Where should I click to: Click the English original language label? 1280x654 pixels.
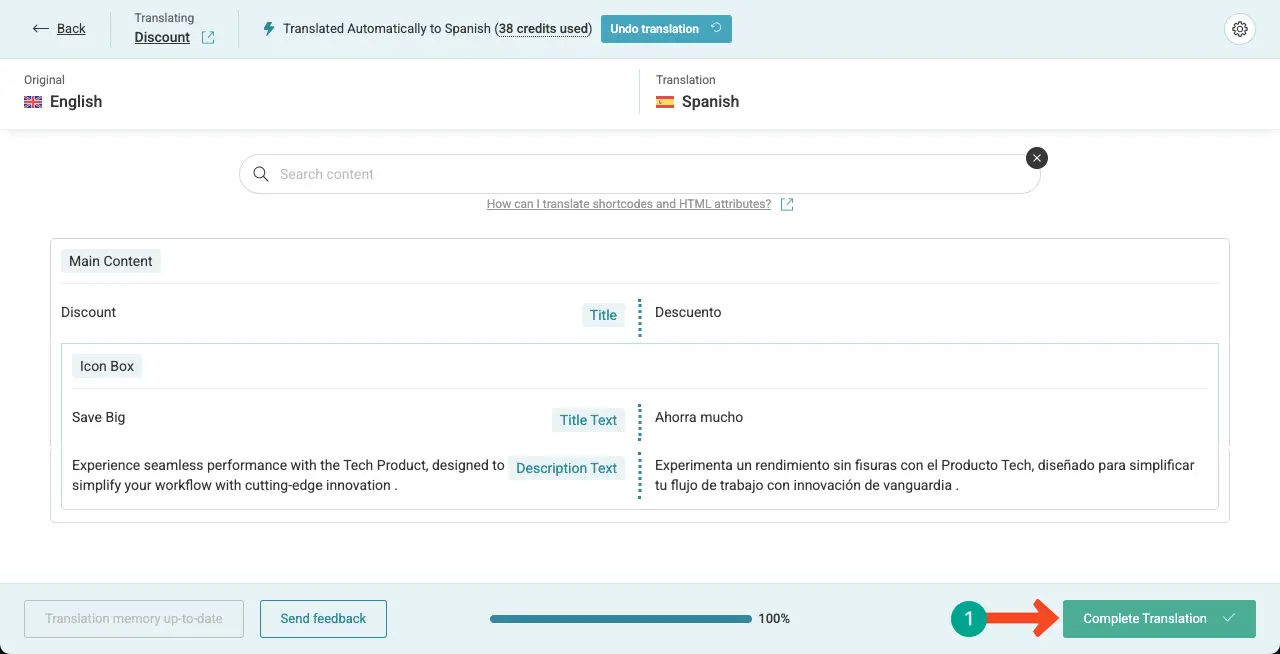(x=76, y=102)
